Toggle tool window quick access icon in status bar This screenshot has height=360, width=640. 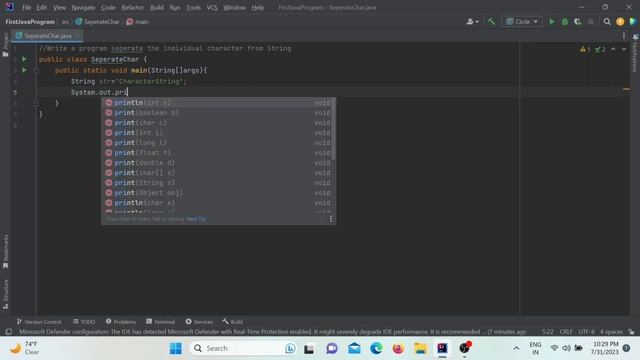9,332
